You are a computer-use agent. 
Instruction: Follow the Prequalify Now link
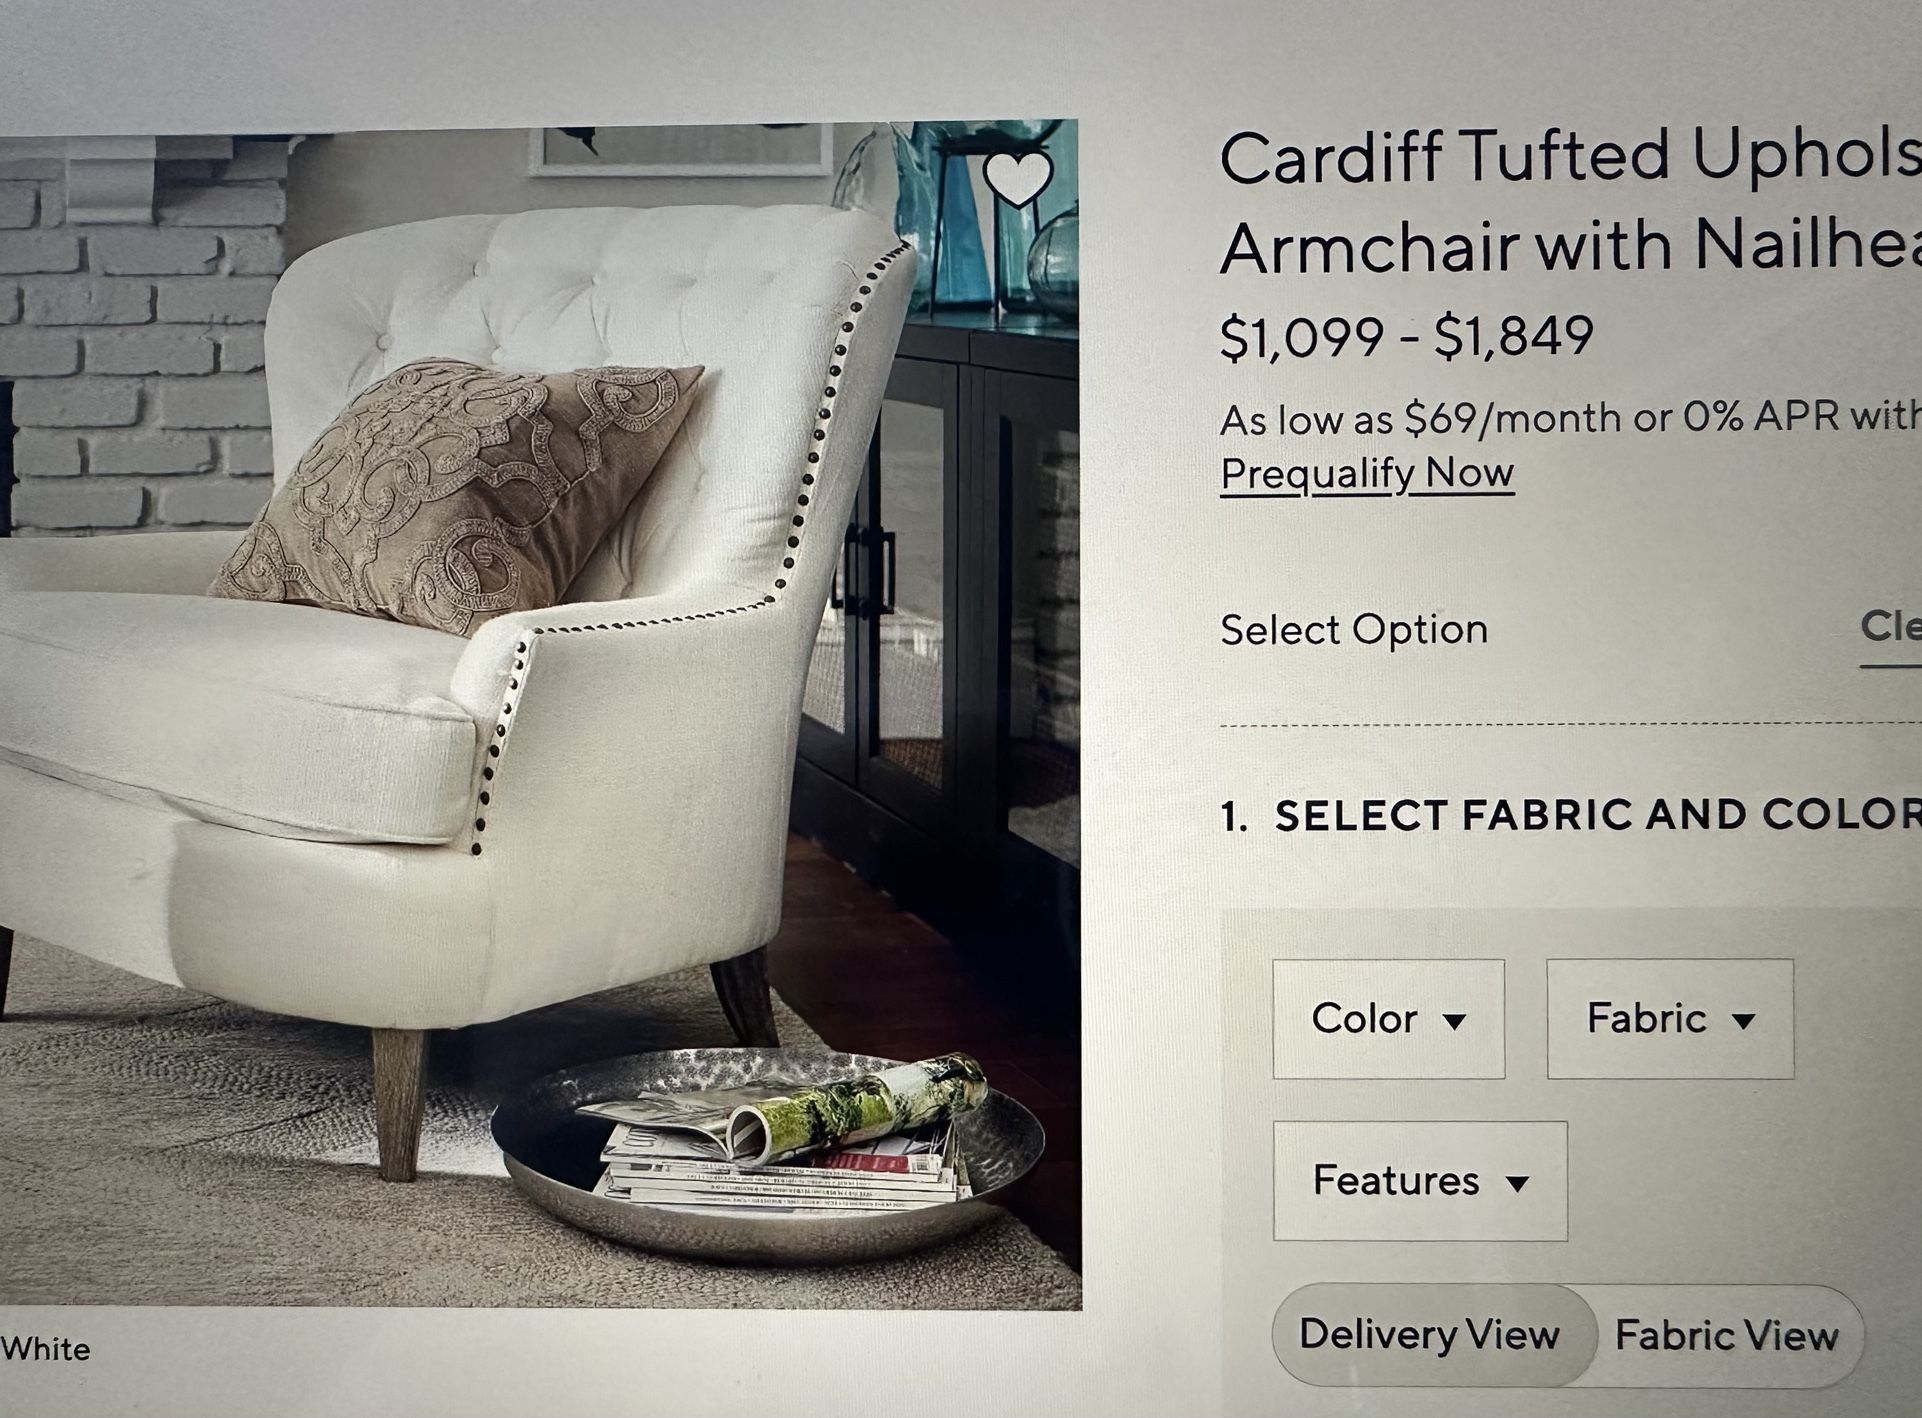pos(1367,474)
